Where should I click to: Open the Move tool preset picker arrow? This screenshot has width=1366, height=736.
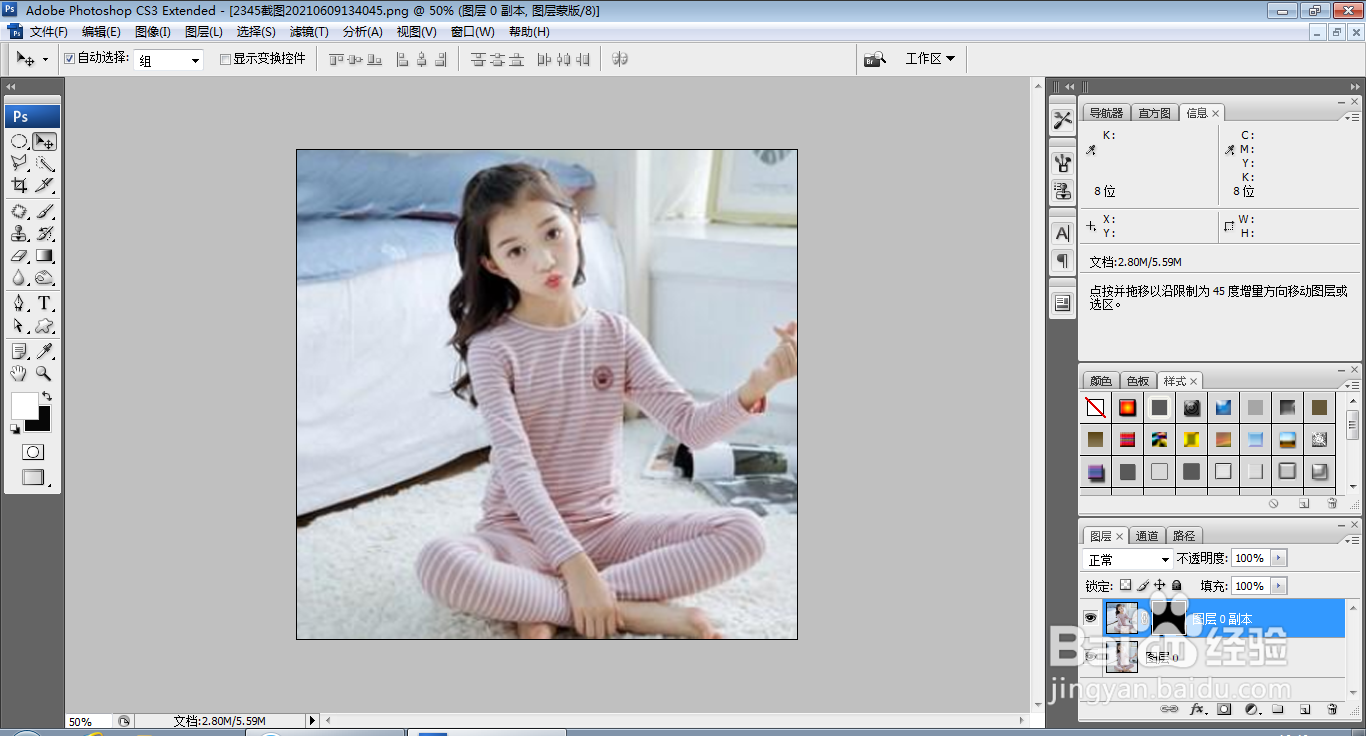pyautogui.click(x=45, y=60)
